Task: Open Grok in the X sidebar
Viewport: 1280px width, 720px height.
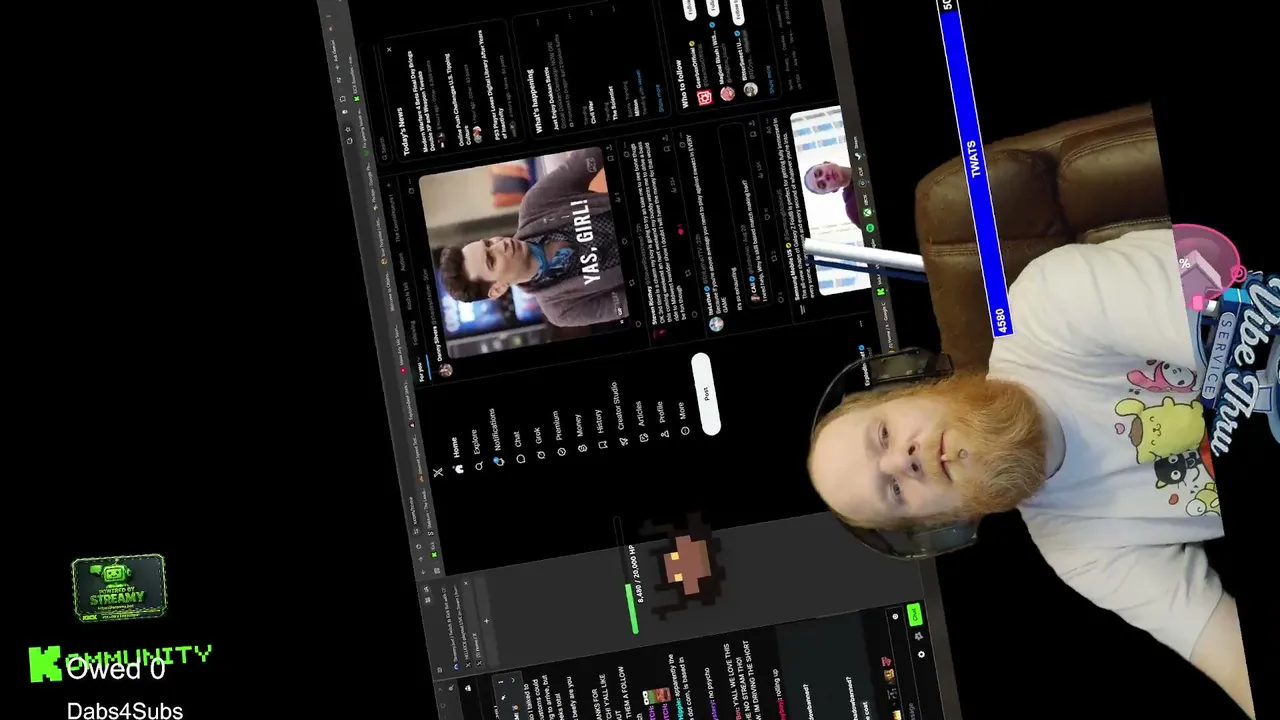Action: pos(540,444)
